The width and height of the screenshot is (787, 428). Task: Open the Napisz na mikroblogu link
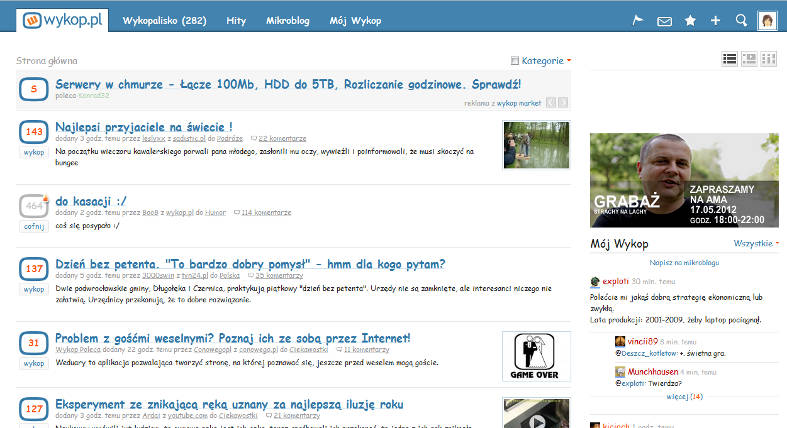[x=684, y=262]
